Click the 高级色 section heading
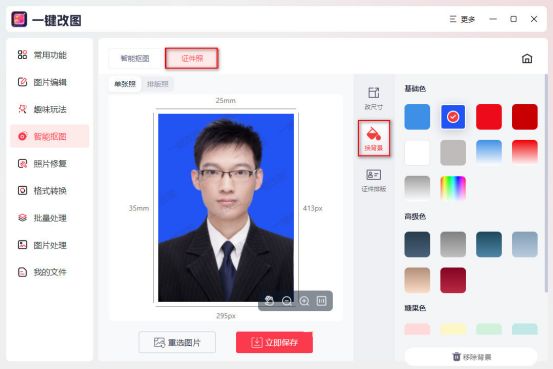The height and width of the screenshot is (369, 553). 415,216
